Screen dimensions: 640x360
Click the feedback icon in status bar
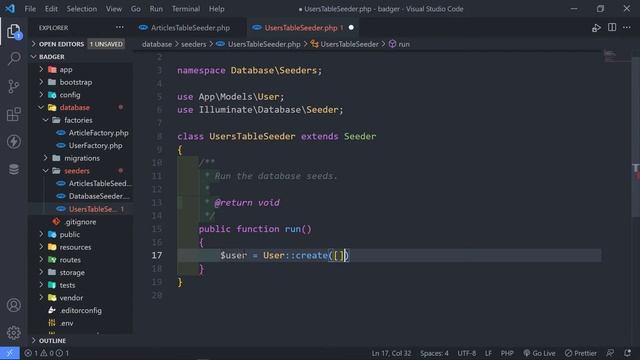tap(610, 353)
